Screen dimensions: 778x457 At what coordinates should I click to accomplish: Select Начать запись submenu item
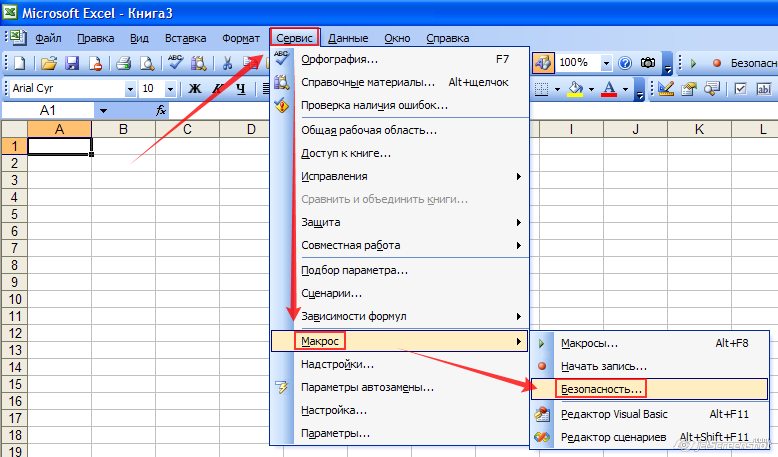point(649,366)
